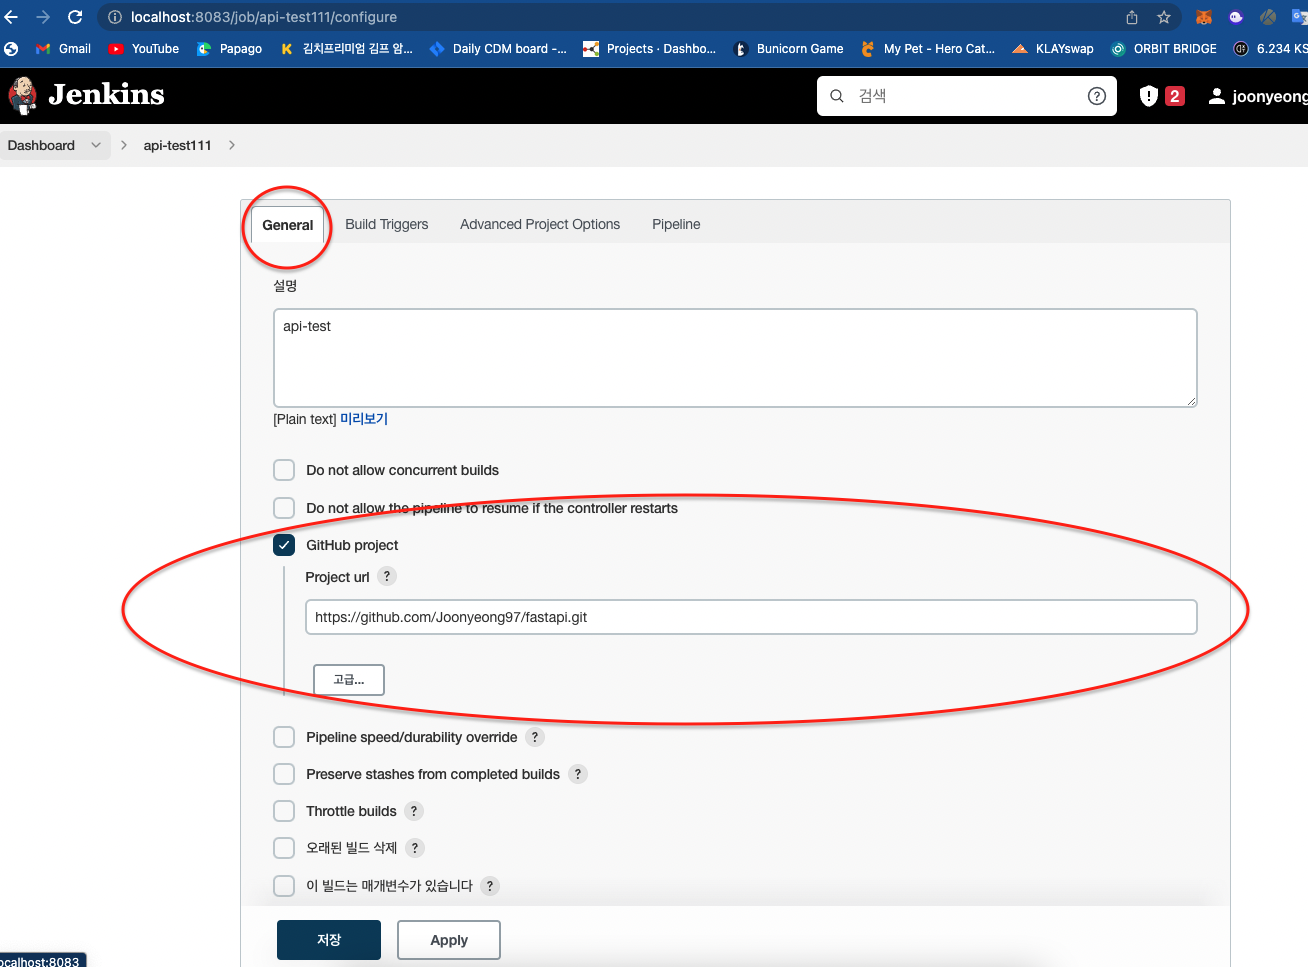Open the joonyeong user profile
The width and height of the screenshot is (1308, 967).
[1258, 96]
